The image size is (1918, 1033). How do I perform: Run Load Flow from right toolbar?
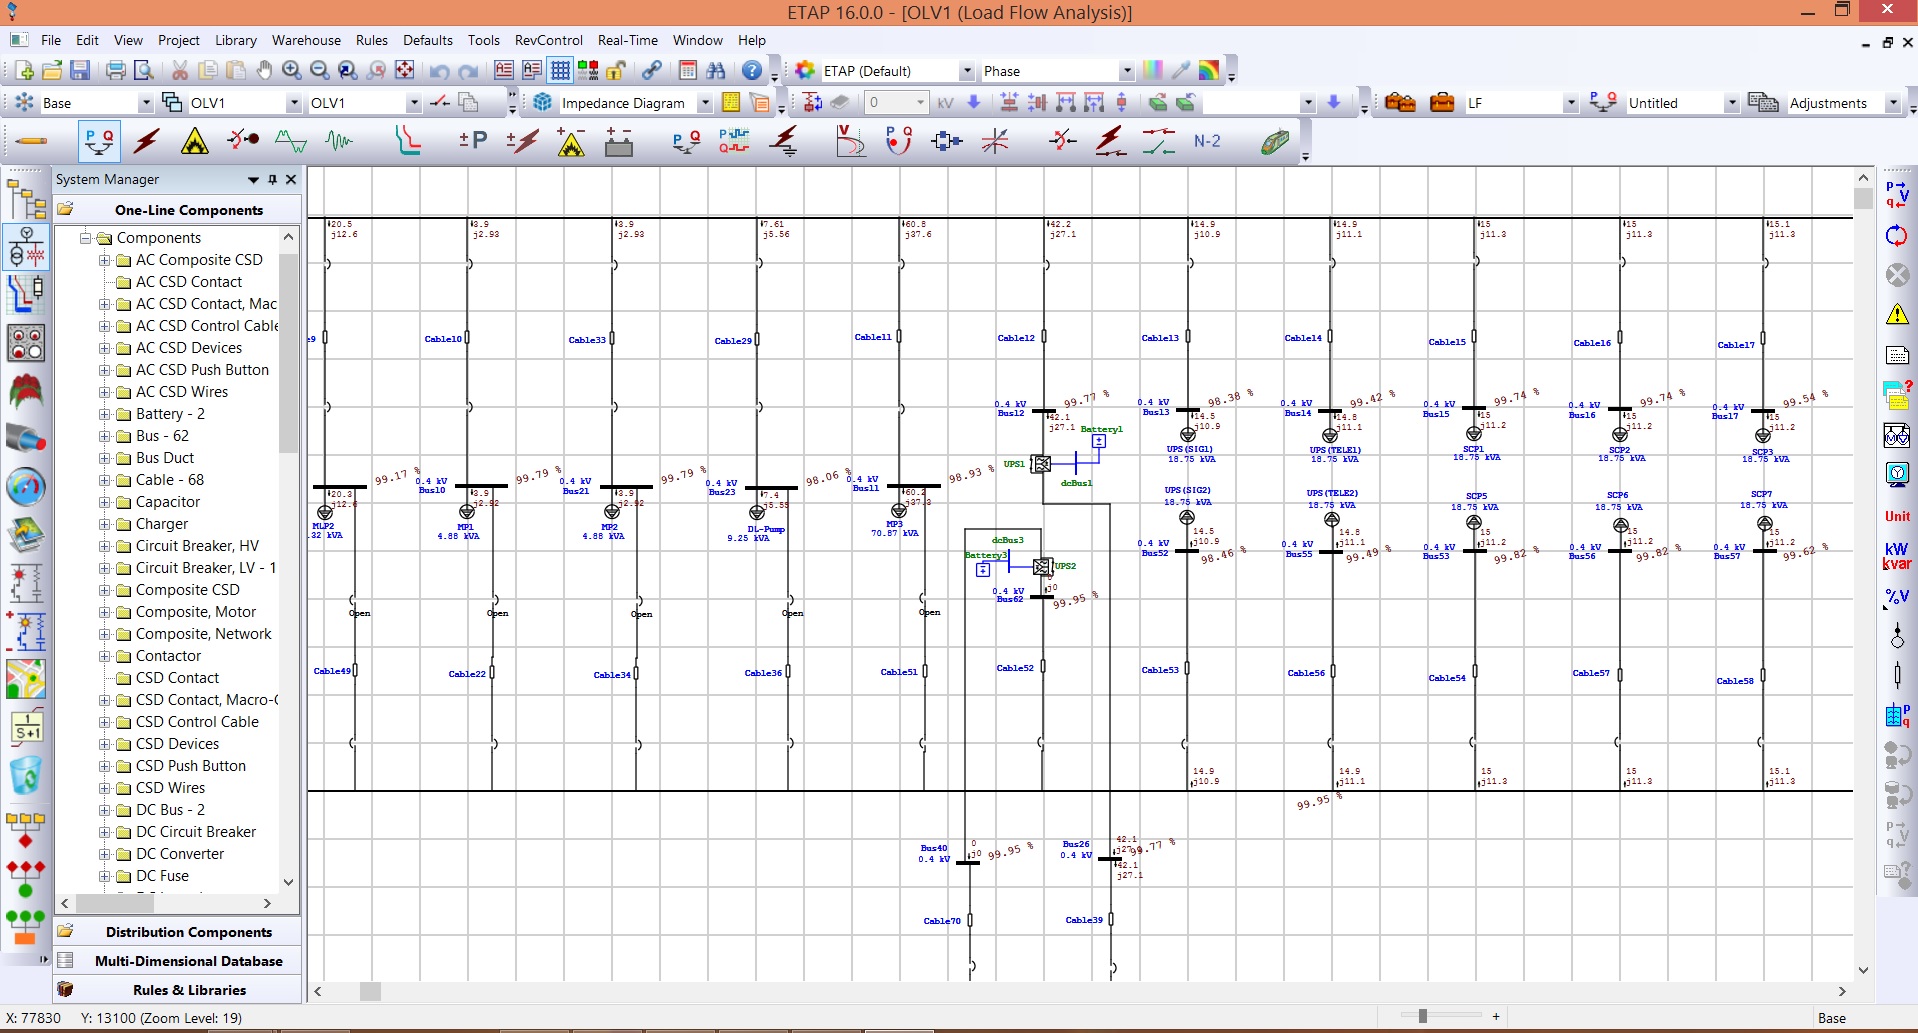1897,195
